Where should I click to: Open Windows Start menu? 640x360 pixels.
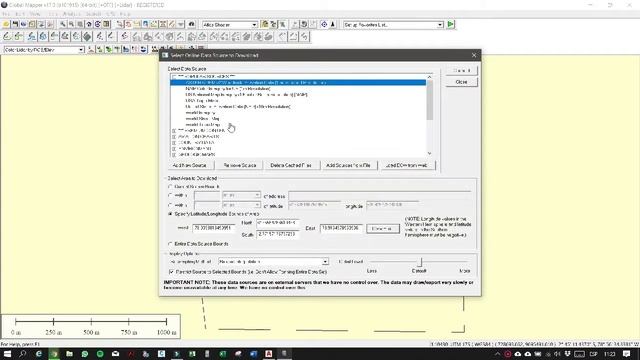pyautogui.click(x=7, y=354)
